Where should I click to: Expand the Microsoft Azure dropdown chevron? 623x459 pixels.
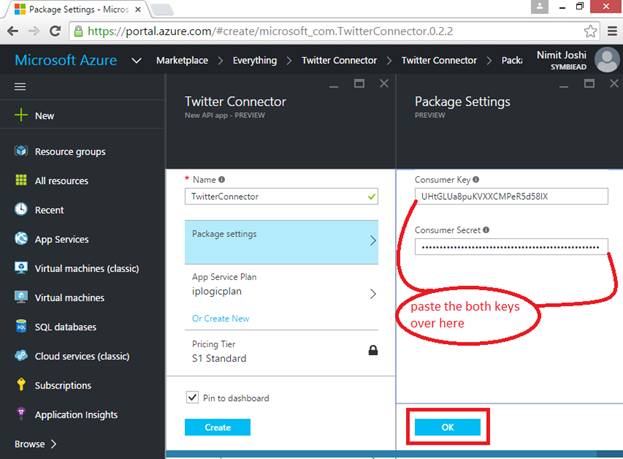point(136,61)
